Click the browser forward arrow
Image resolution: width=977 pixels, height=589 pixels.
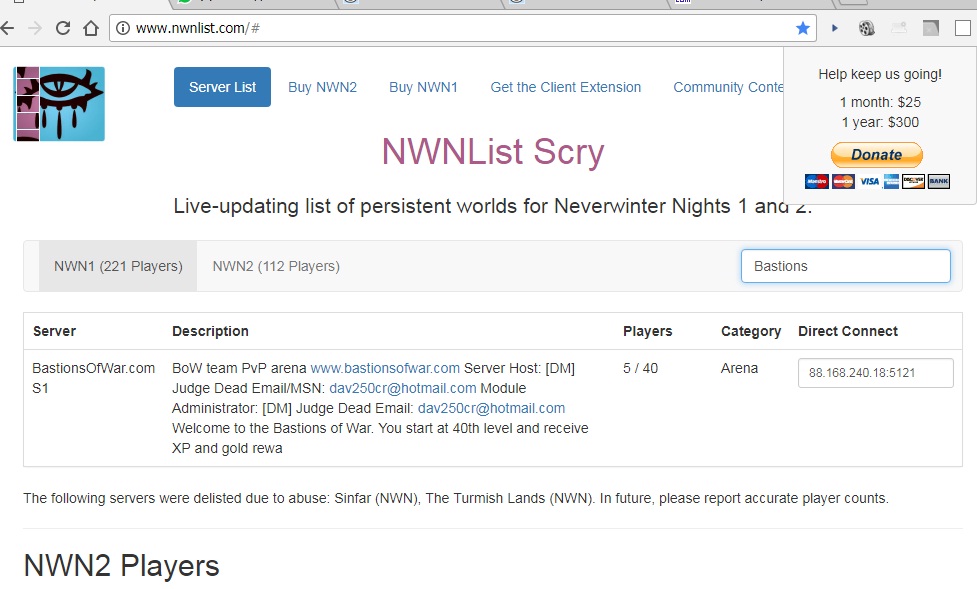tap(35, 28)
